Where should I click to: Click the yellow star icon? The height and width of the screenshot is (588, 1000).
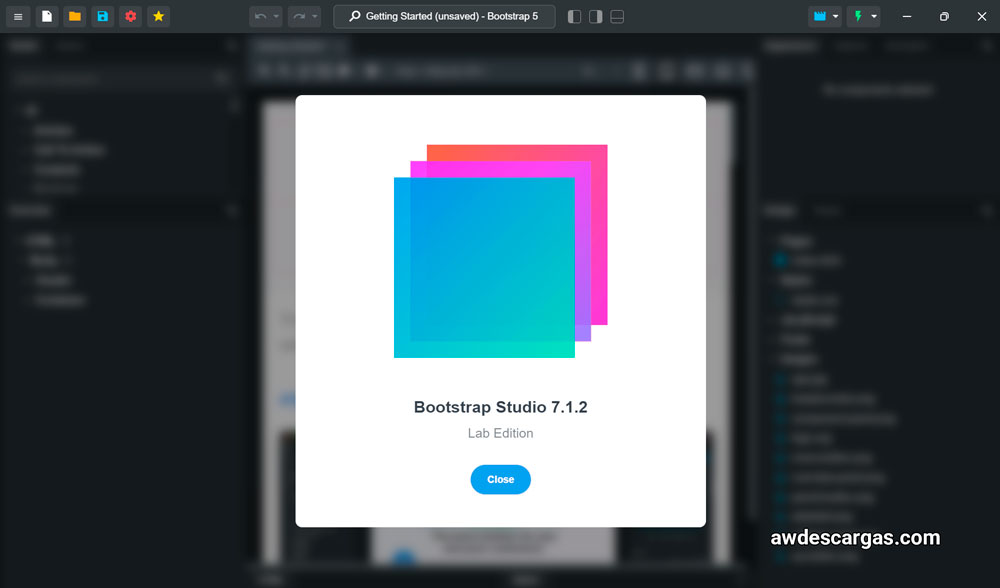pyautogui.click(x=159, y=17)
